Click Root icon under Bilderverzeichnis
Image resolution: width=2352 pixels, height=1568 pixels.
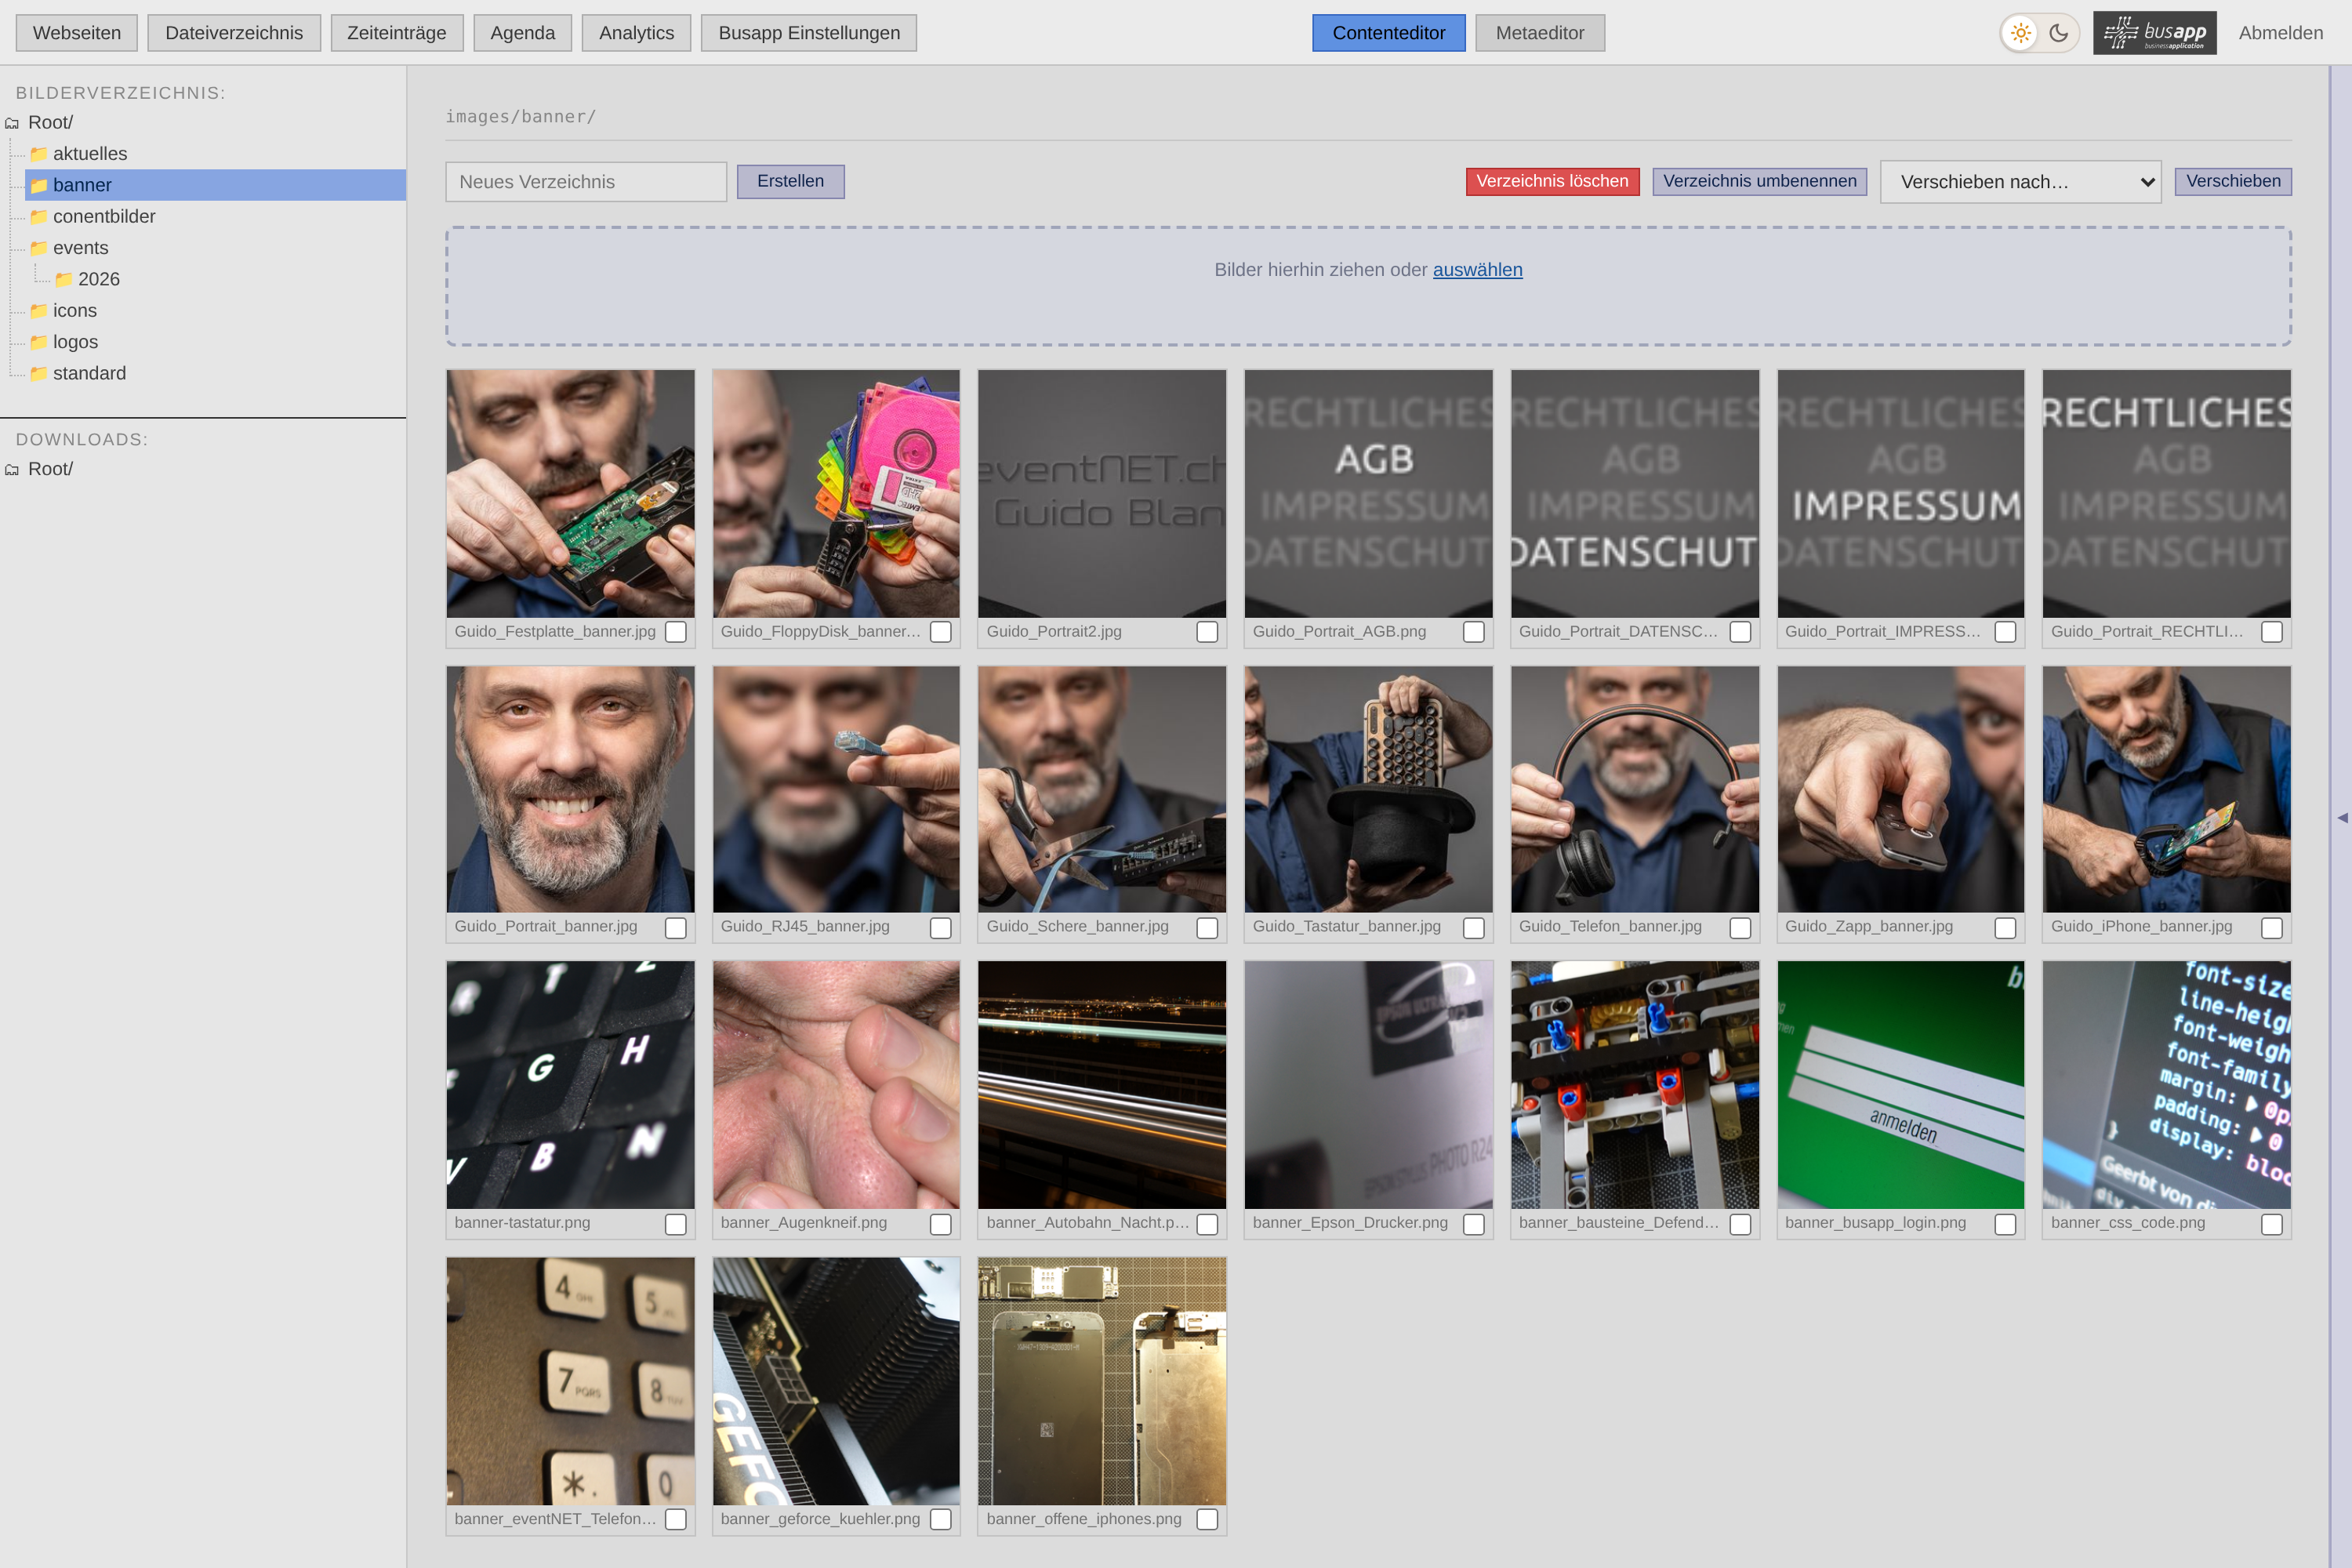pyautogui.click(x=12, y=123)
